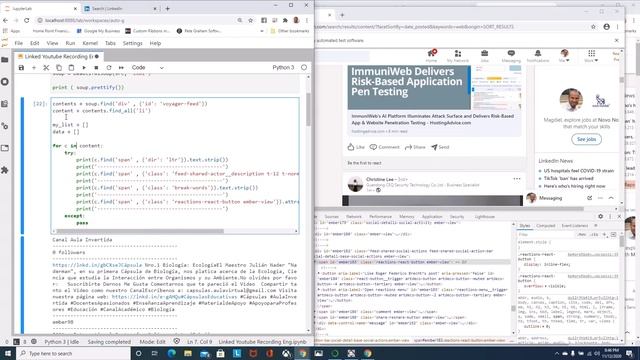Screen dimensions: 640x360
Task: Open the File menu in JupyterLab
Action: tap(19, 43)
